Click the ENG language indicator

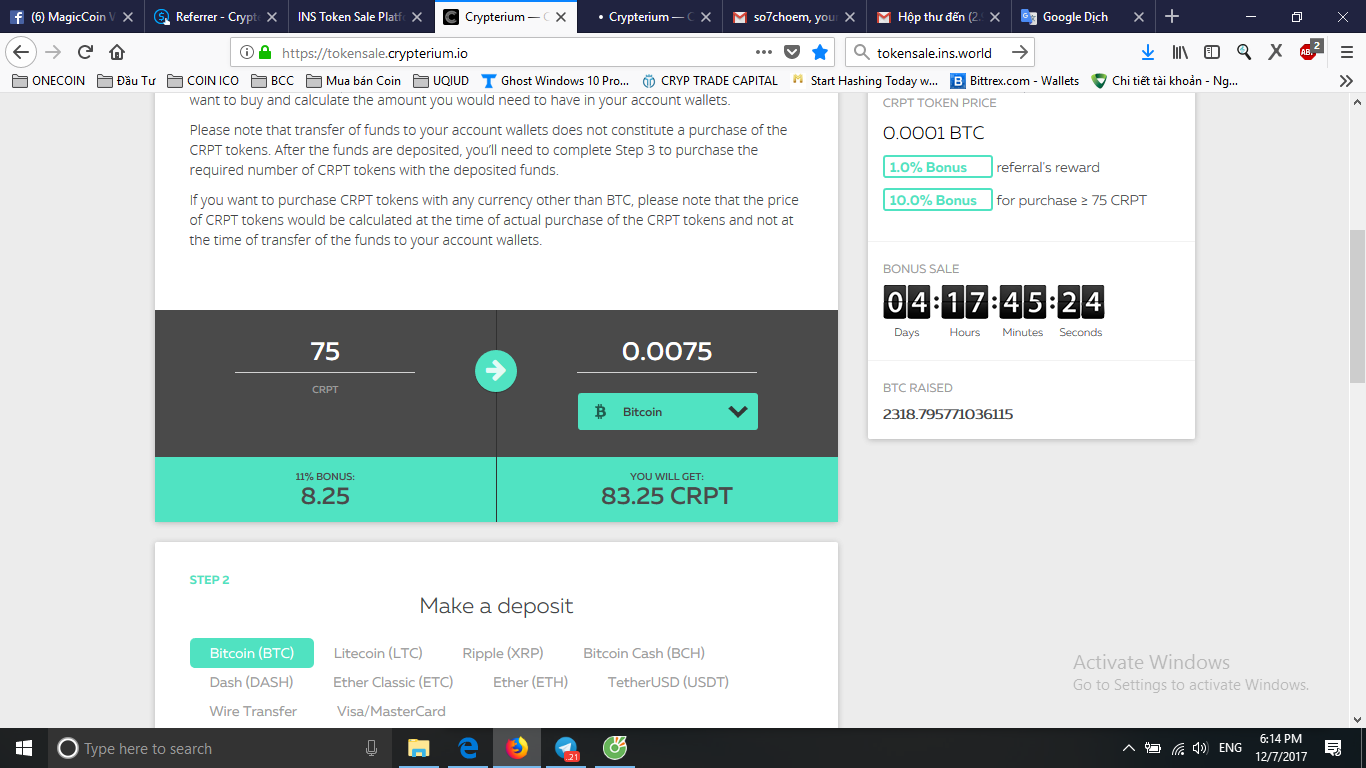1230,748
